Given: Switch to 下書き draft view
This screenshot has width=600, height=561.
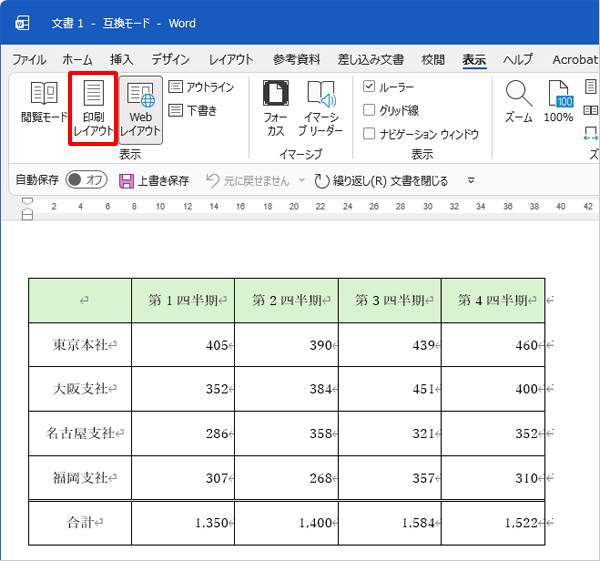Looking at the screenshot, I should [193, 111].
